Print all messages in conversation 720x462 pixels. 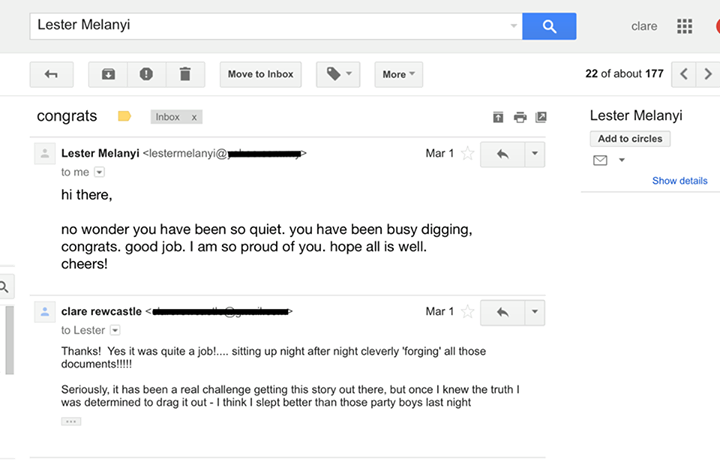520,117
